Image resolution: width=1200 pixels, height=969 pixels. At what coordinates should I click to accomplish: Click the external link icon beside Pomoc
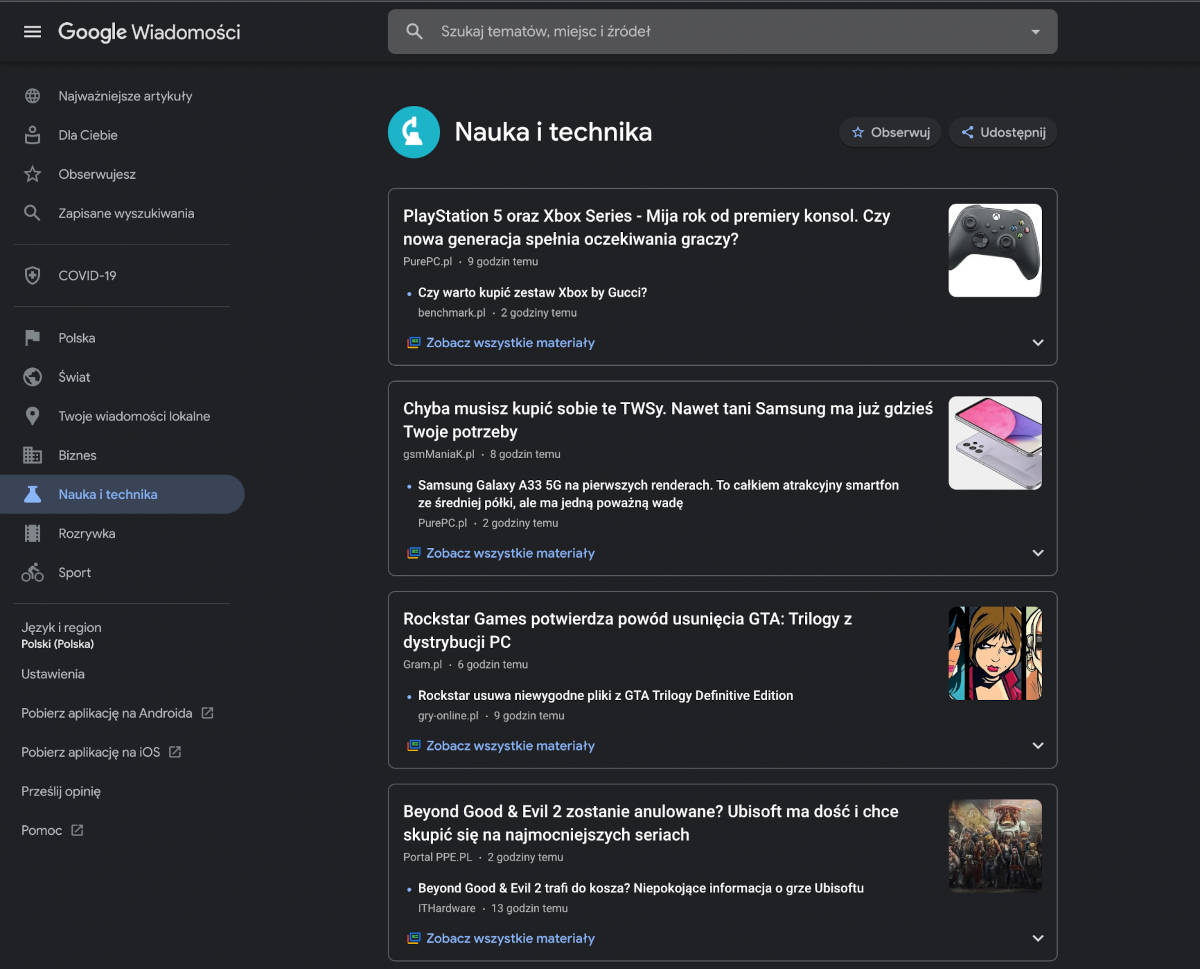click(77, 830)
